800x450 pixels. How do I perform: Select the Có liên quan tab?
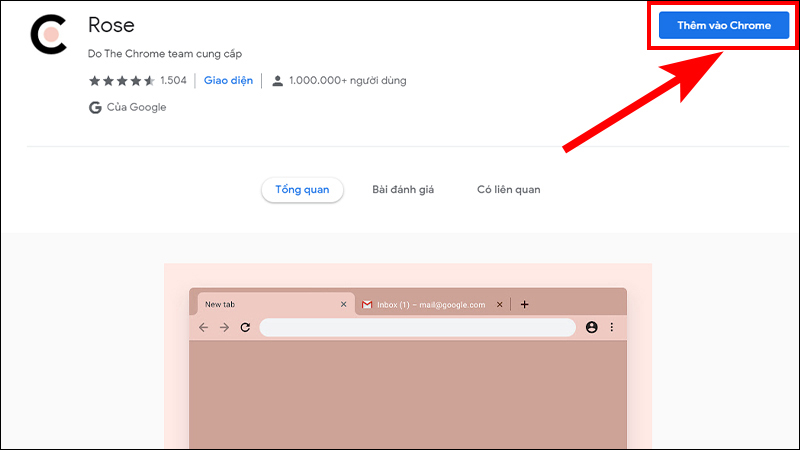509,190
